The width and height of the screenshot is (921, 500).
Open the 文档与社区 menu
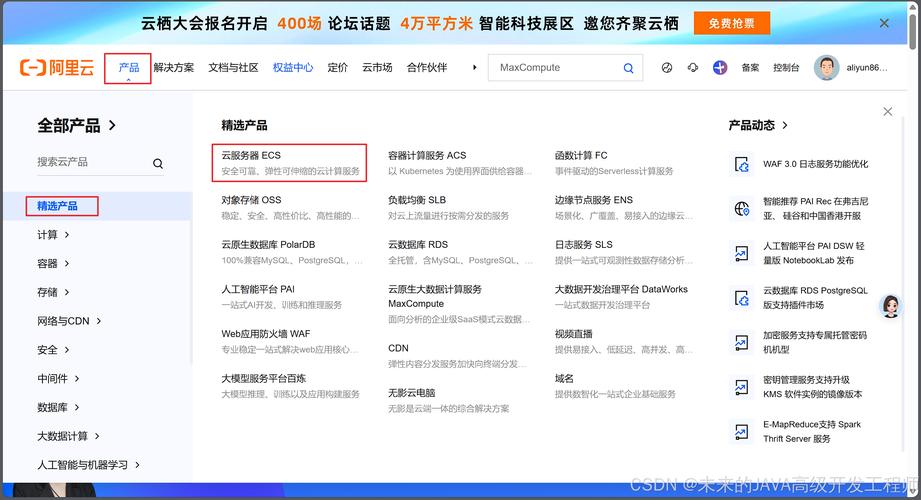[233, 68]
